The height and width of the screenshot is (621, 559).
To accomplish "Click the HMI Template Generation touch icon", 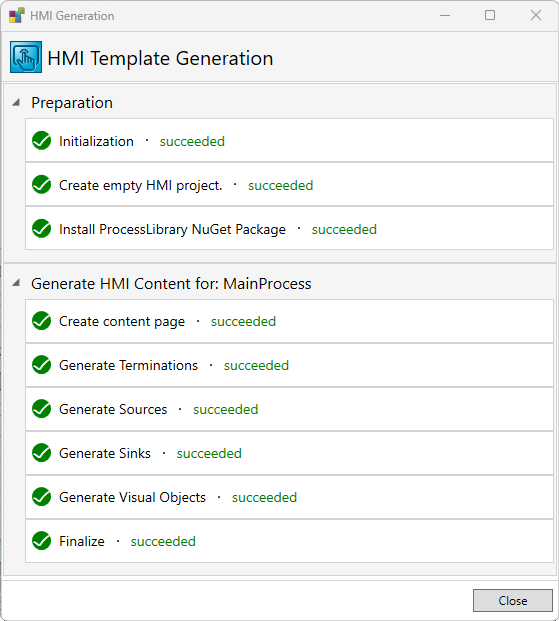I will click(x=26, y=57).
